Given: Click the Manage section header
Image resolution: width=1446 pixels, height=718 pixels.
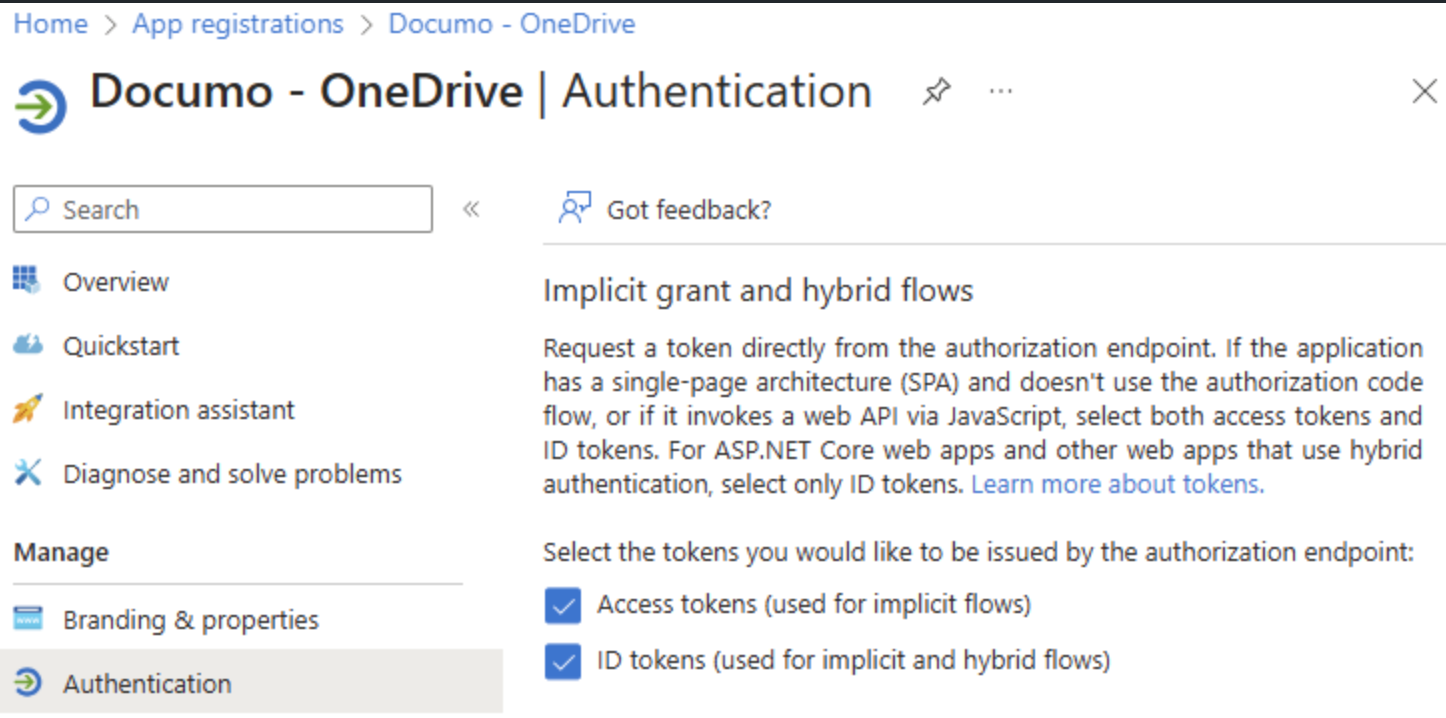Looking at the screenshot, I should [61, 552].
